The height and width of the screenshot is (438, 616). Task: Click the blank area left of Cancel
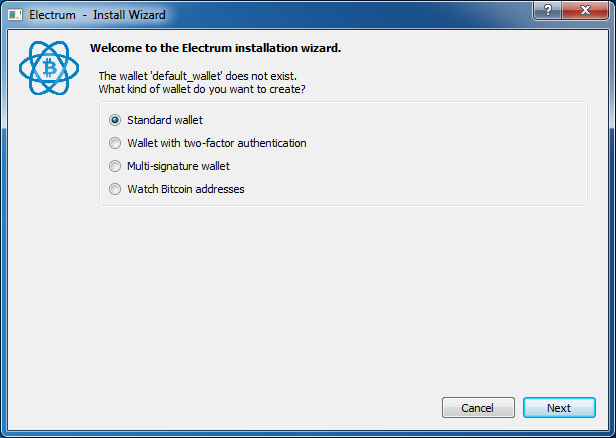(250, 407)
